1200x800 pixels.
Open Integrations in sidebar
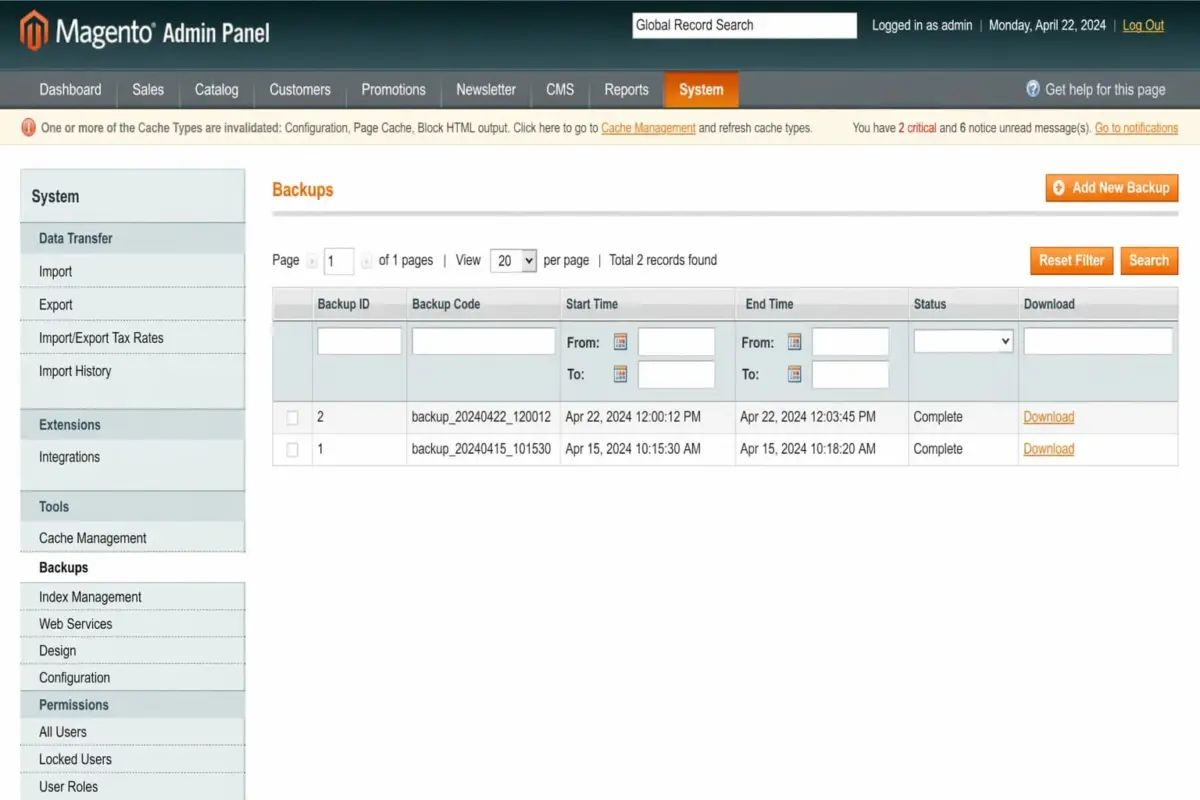pyautogui.click(x=132, y=457)
